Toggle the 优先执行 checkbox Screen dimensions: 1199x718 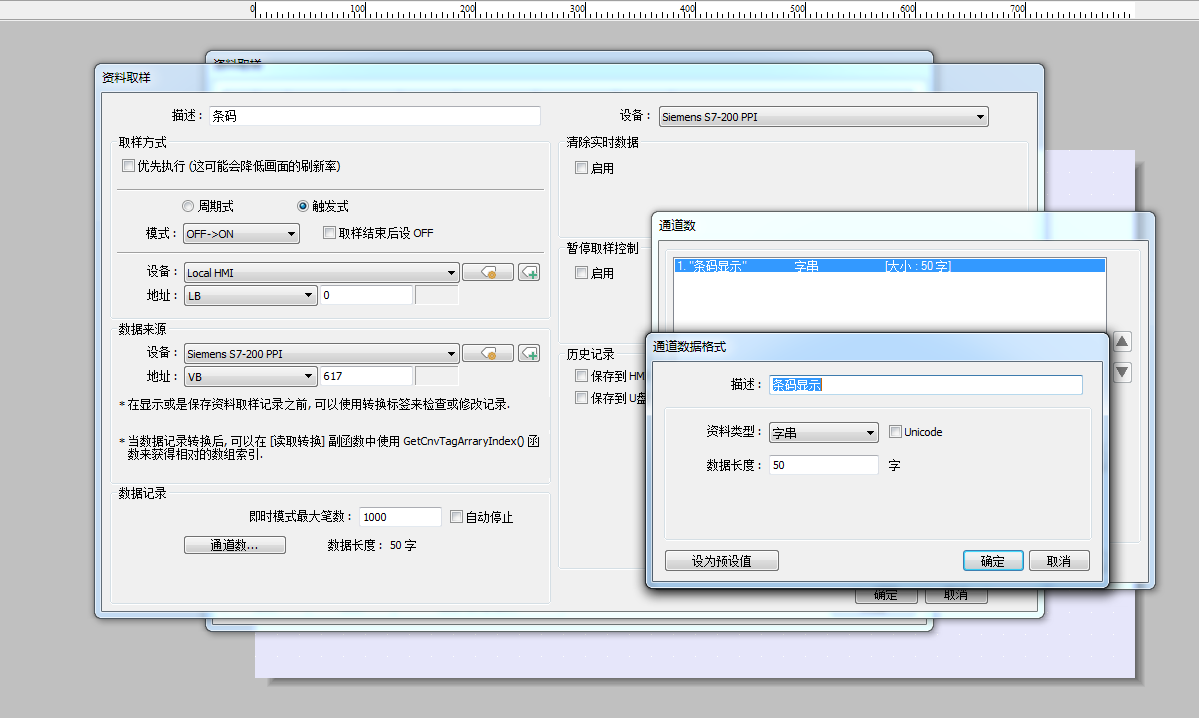pyautogui.click(x=128, y=166)
